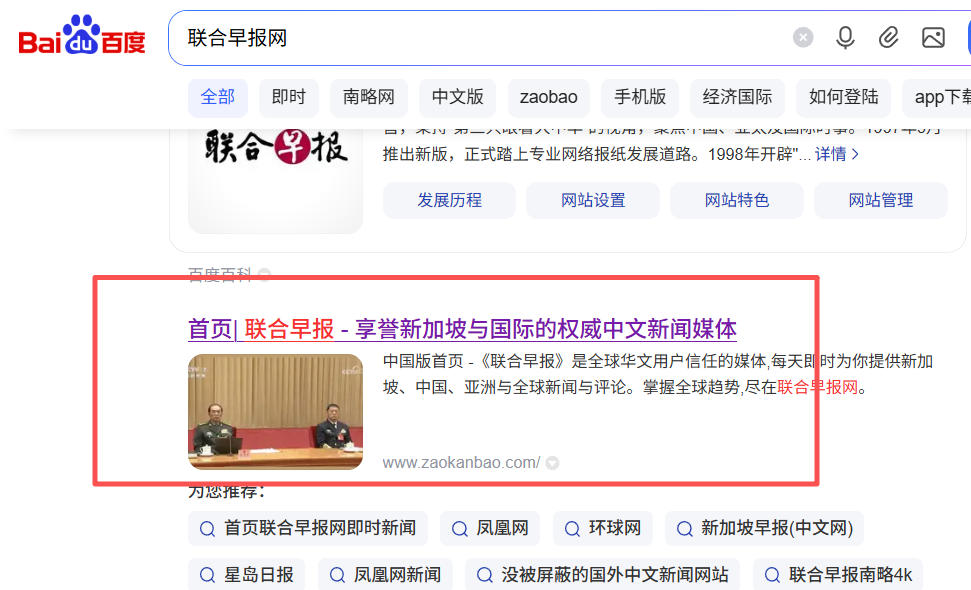Search suggestion 凤凰网 with magnifier icon
This screenshot has height=590, width=971.
(x=490, y=529)
